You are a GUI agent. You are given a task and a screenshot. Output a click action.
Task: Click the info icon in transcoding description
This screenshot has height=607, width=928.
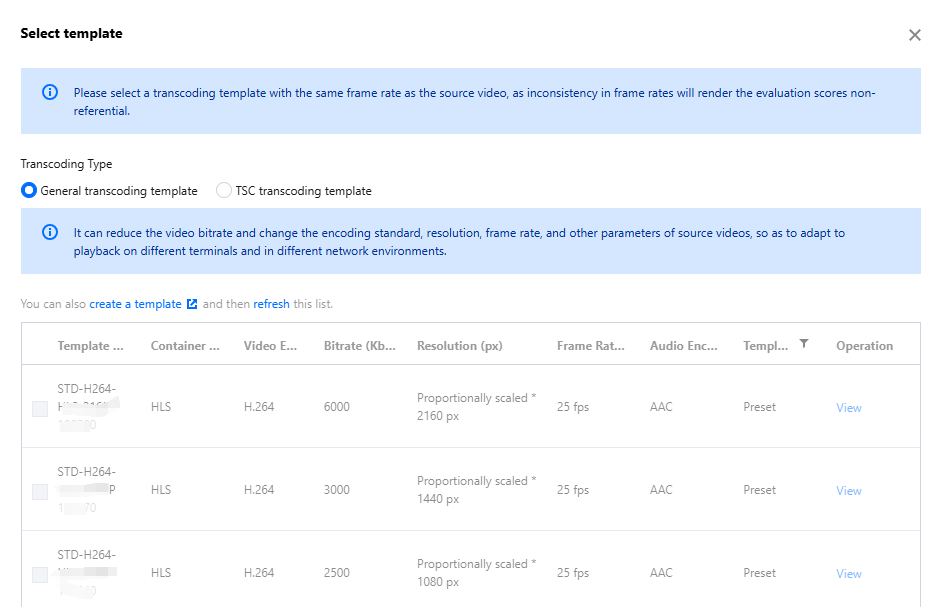tap(49, 232)
